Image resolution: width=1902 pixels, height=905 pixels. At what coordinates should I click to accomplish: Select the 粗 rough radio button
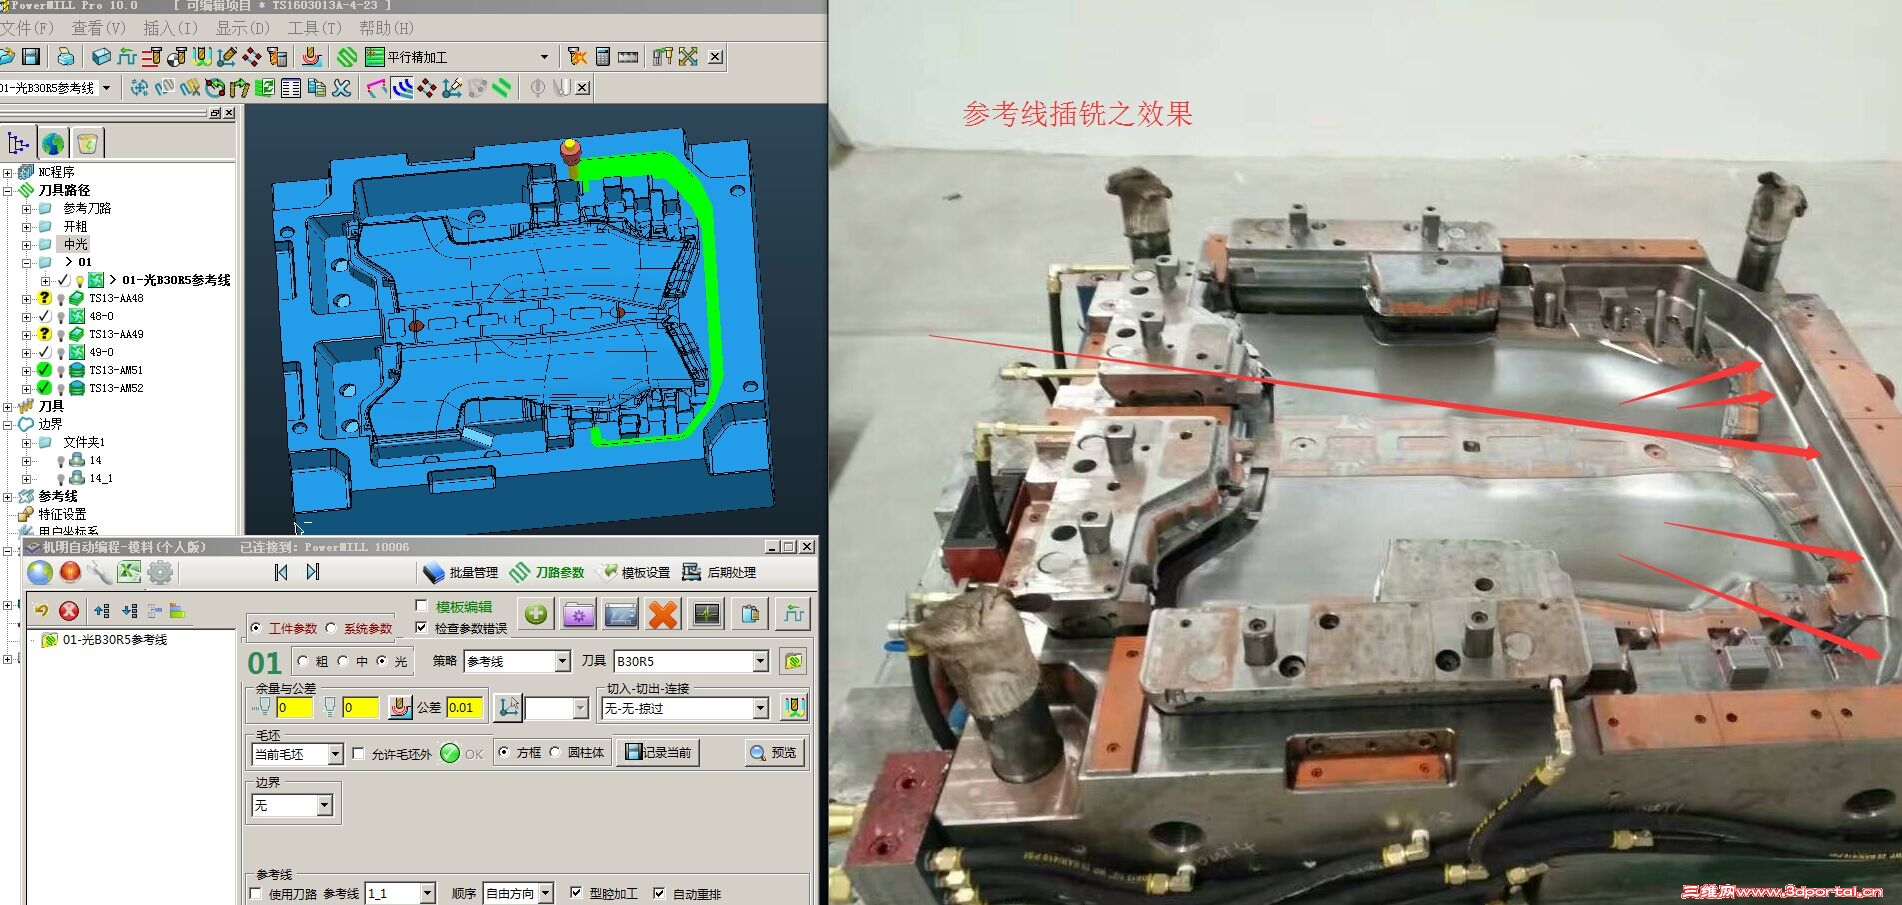303,661
